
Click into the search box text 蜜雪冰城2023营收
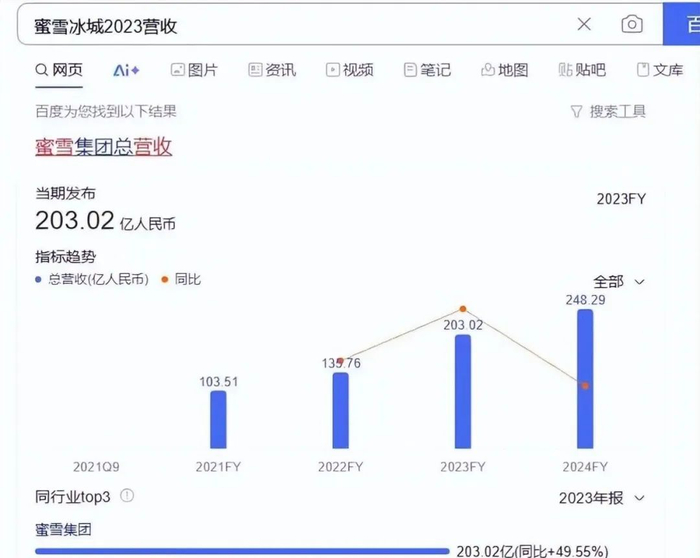106,26
